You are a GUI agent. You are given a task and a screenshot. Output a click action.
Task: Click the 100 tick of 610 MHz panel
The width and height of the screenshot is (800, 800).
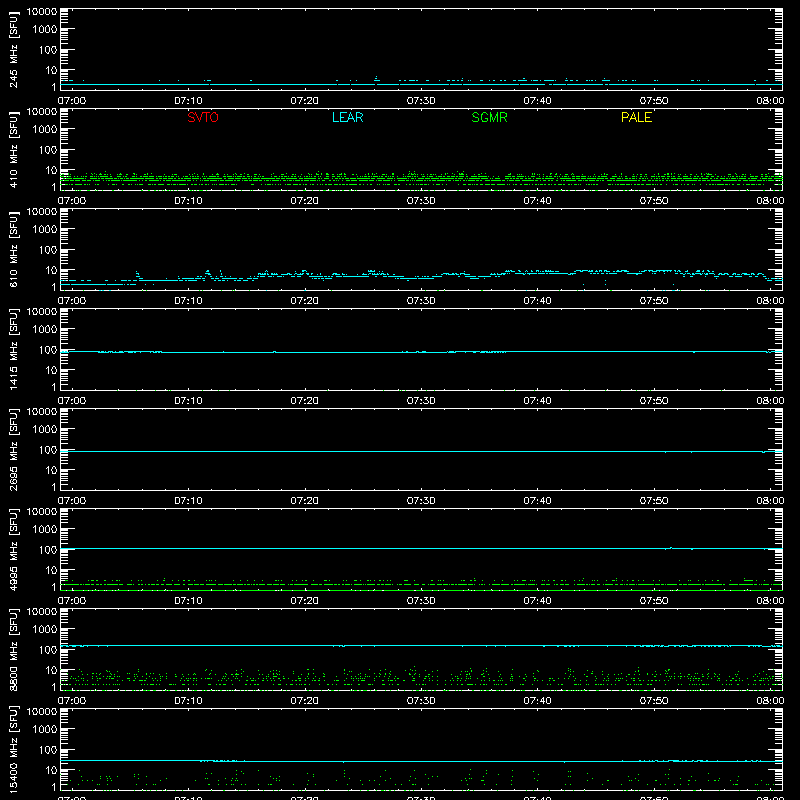point(48,250)
